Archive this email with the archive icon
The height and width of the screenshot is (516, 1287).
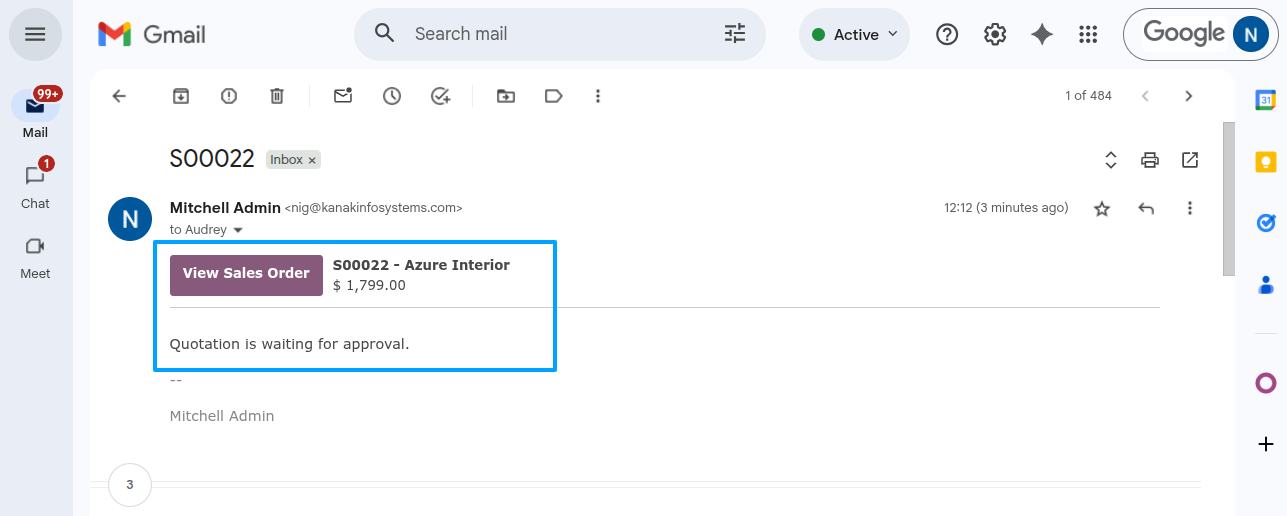pos(181,96)
